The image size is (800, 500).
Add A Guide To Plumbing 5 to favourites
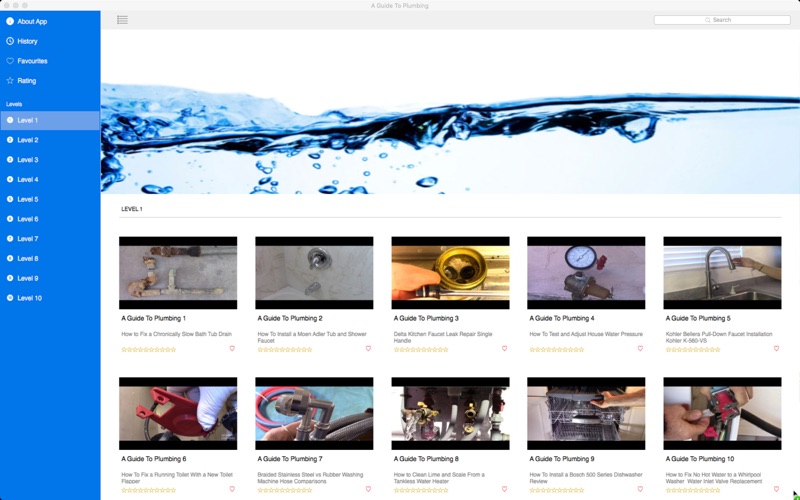coord(777,348)
